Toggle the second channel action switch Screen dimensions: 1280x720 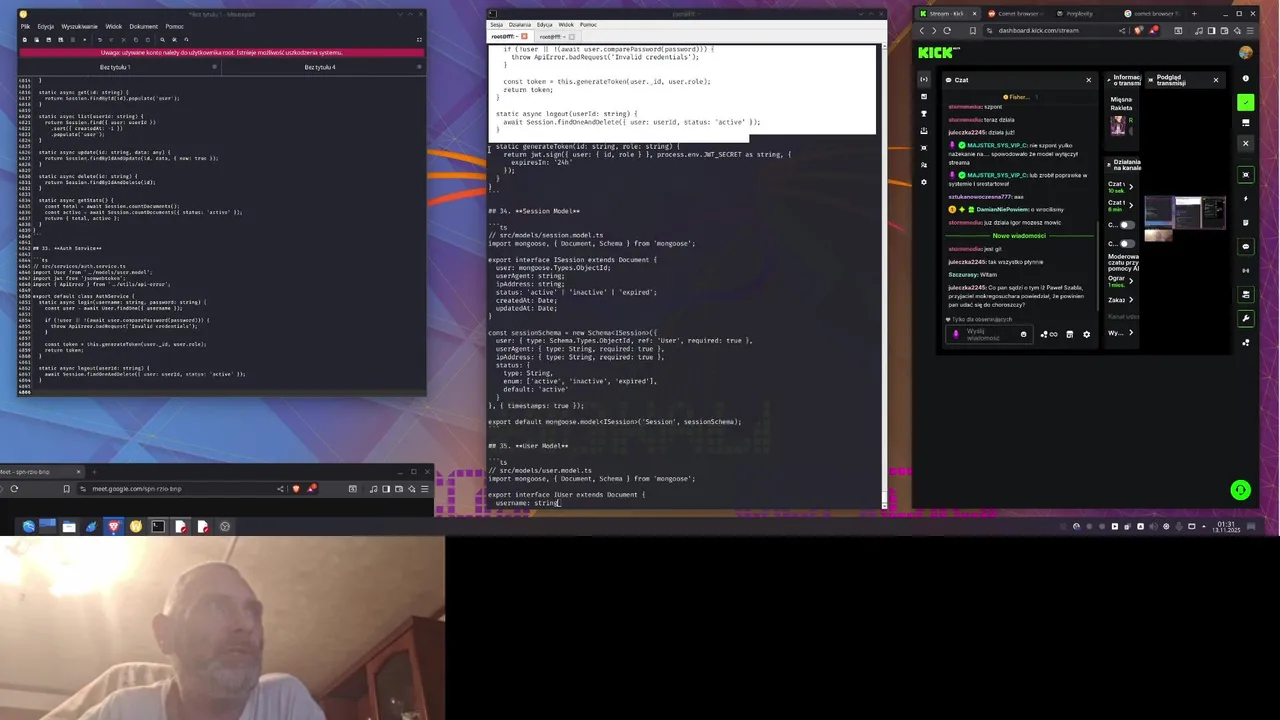1127,243
